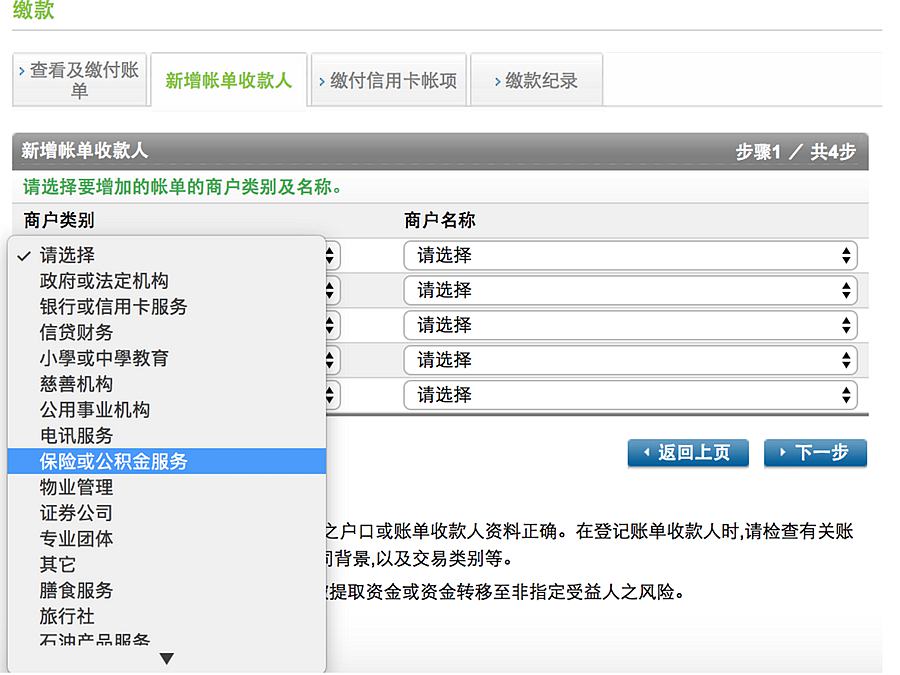900x675 pixels.
Task: Pick 信贷财务 from the open dropdown
Action: point(77,333)
